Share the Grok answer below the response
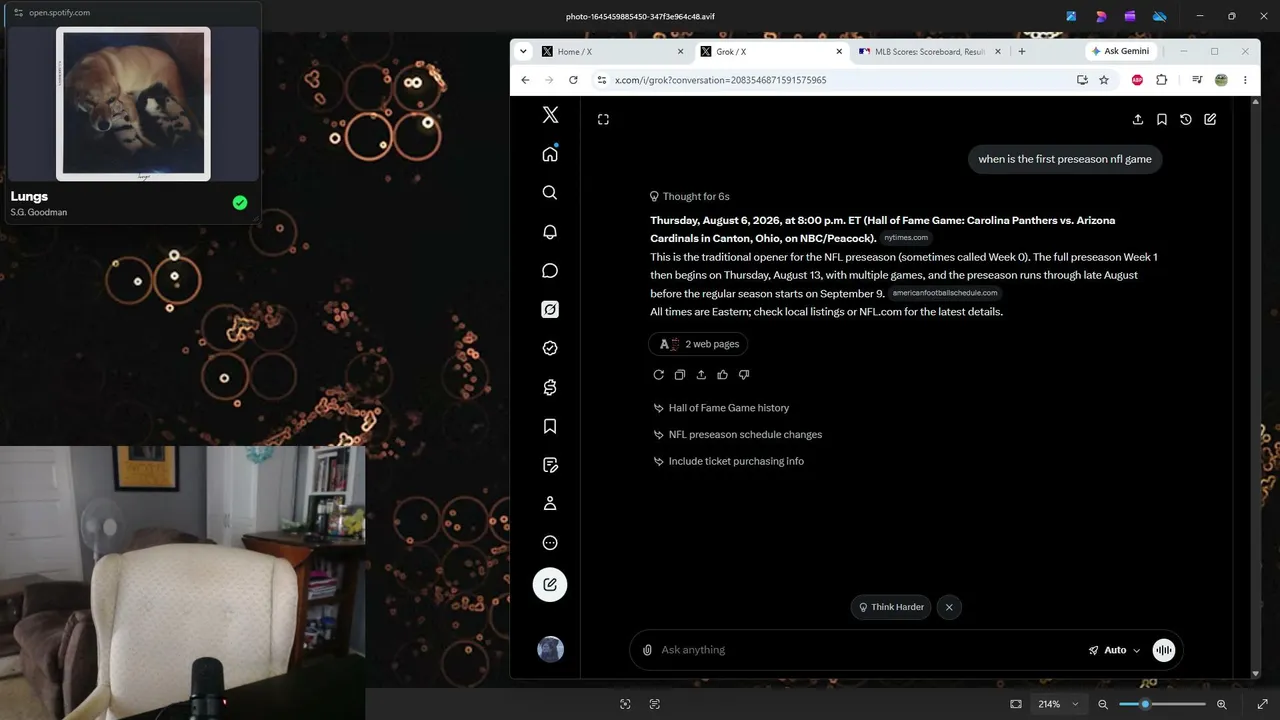 pos(701,375)
